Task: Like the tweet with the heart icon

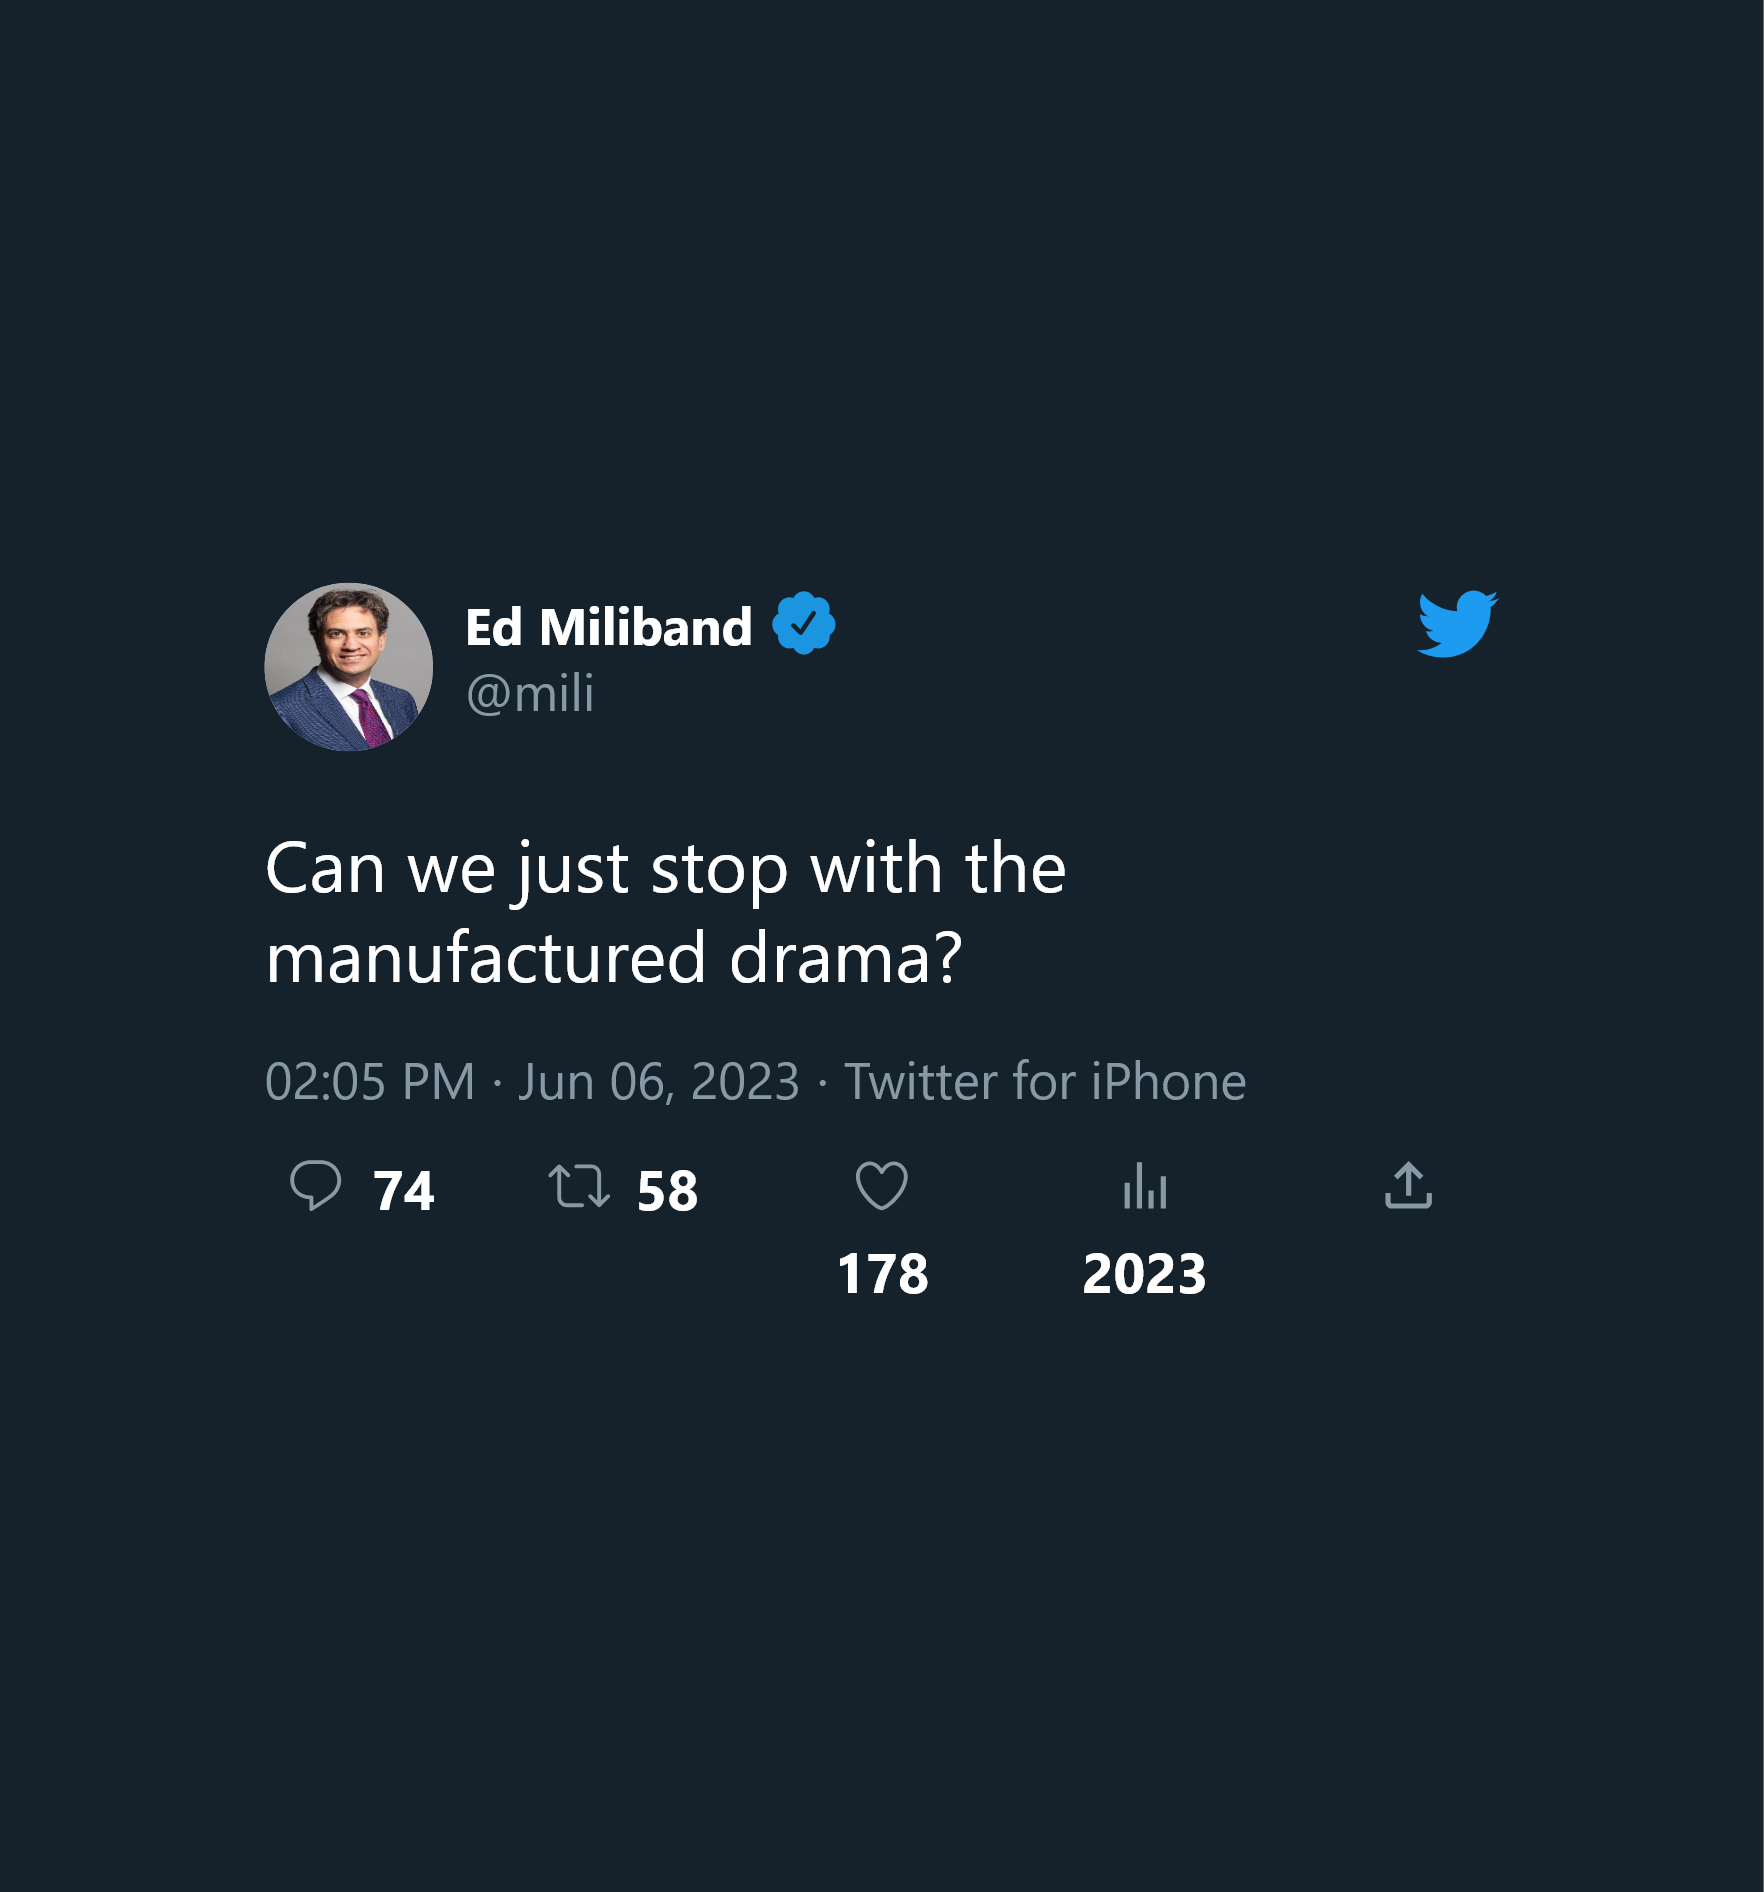Action: (882, 1186)
